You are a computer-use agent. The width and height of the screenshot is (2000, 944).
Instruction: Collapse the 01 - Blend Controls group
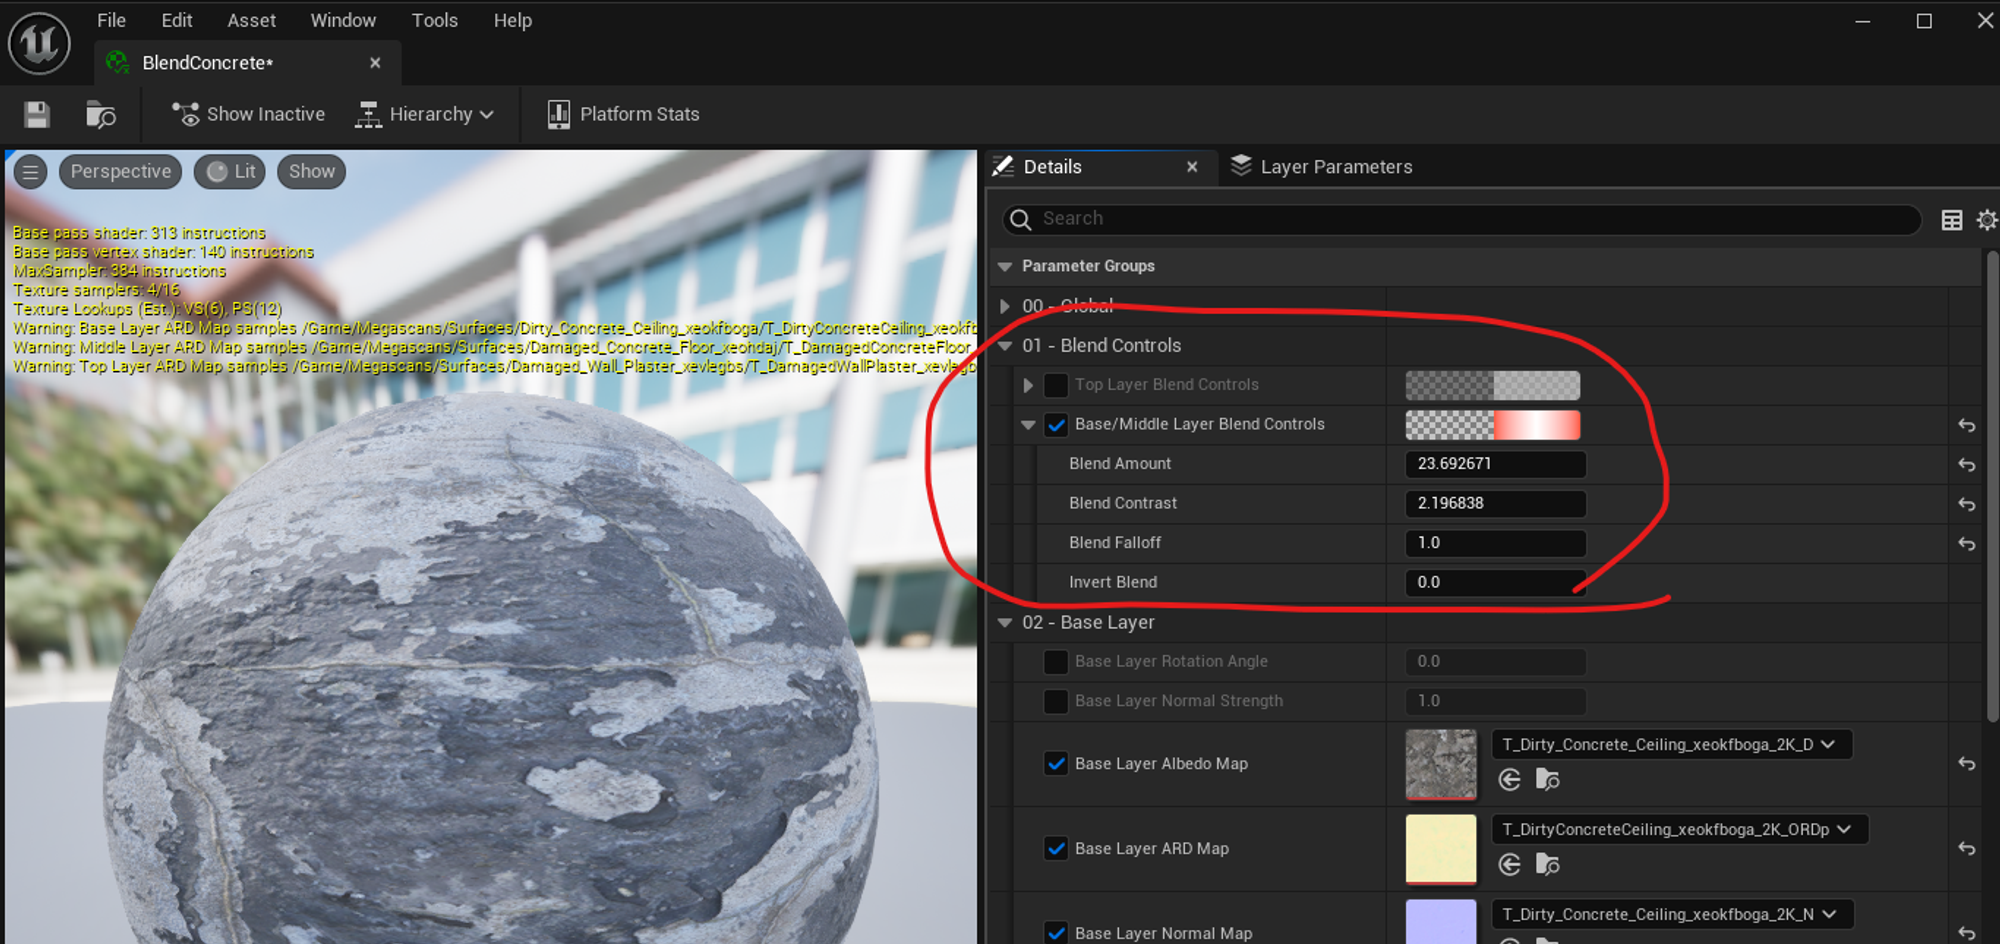pos(1005,346)
